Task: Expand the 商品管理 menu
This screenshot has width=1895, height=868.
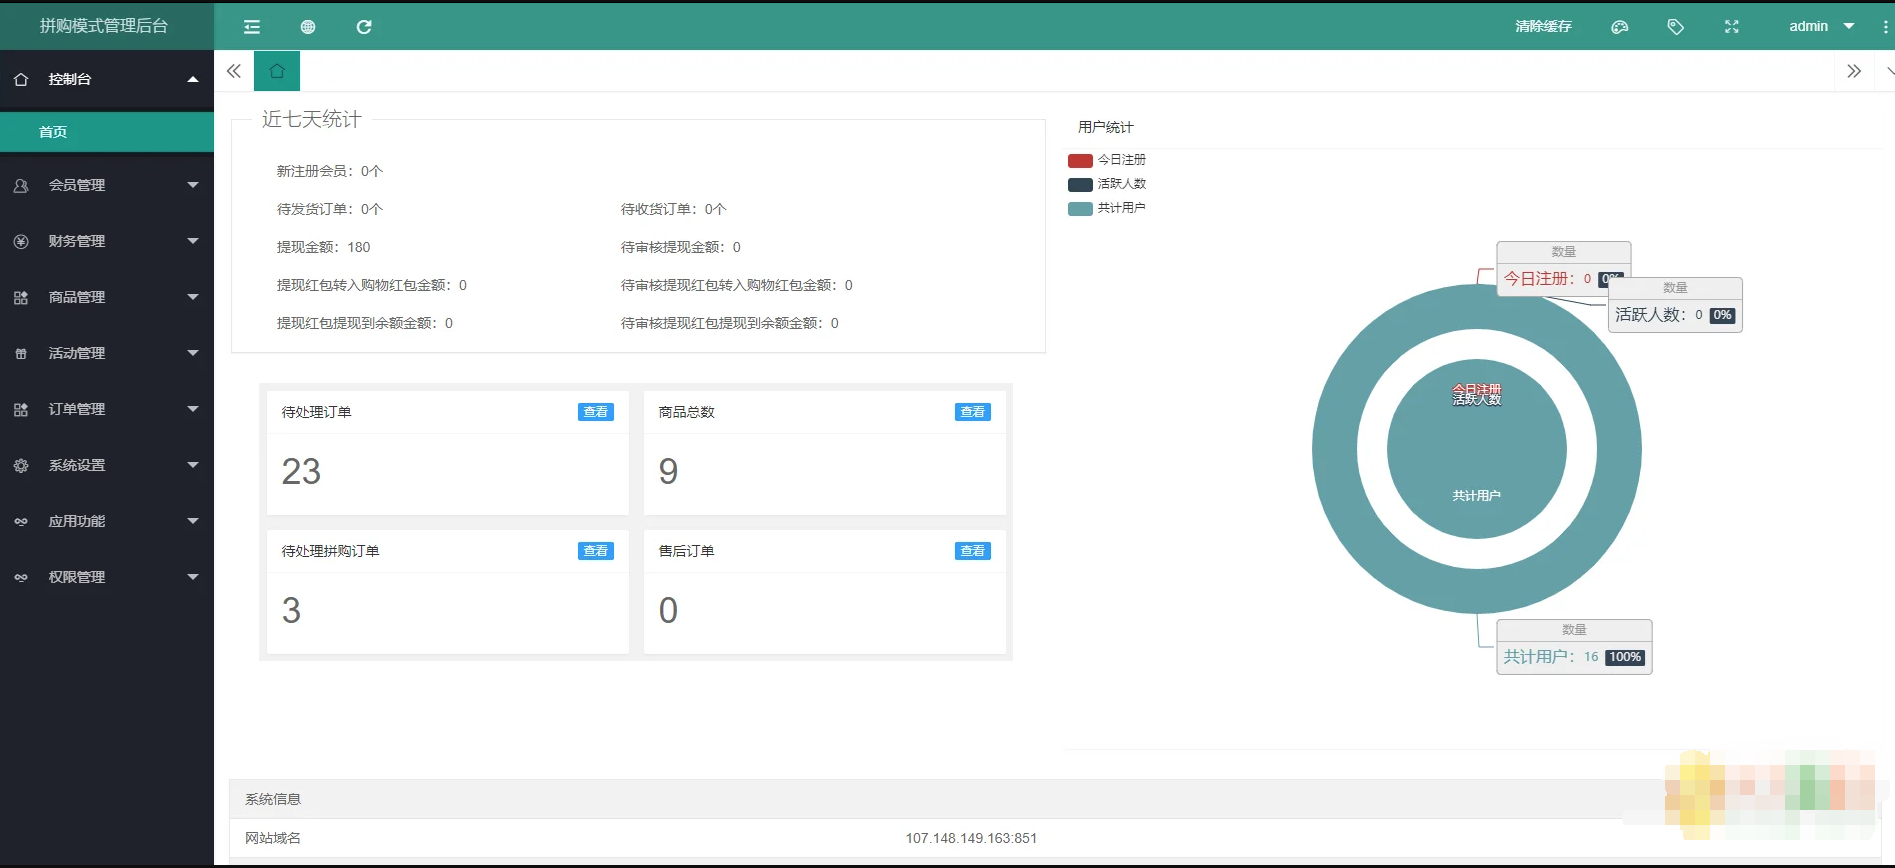Action: [193, 297]
